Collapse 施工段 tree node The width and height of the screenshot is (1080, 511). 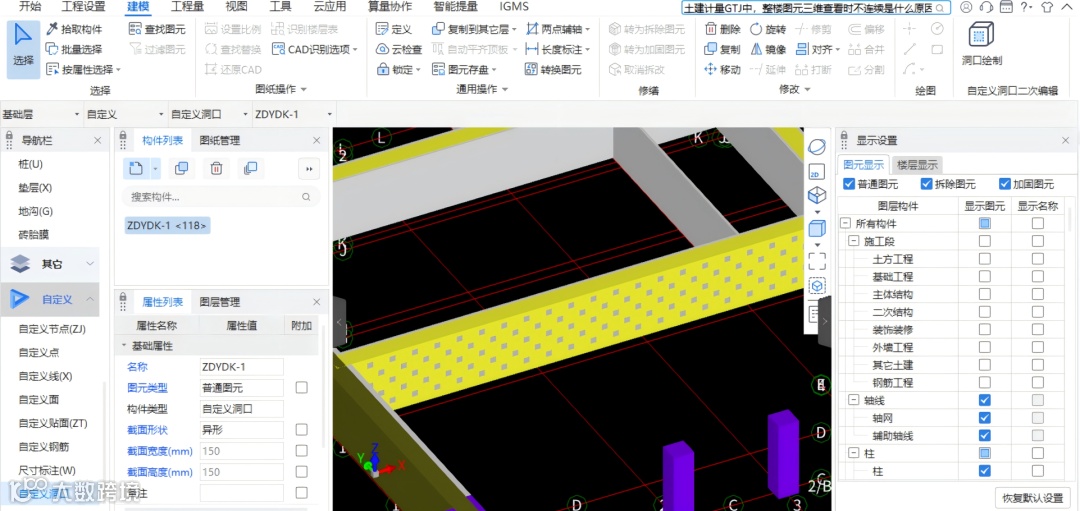click(x=853, y=241)
